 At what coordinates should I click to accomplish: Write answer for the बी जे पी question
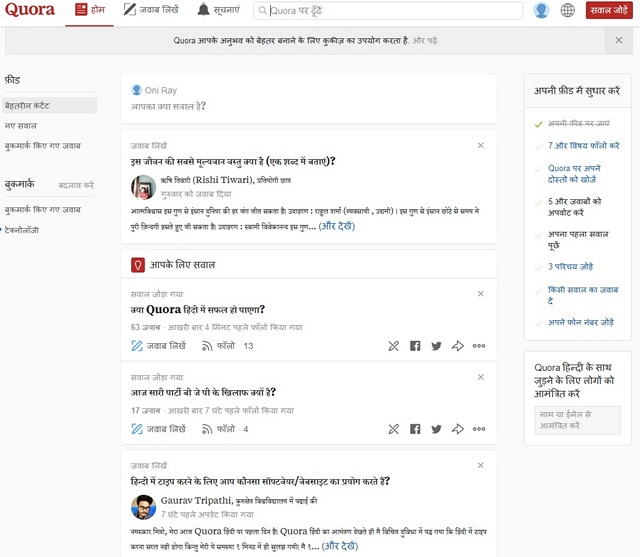point(158,429)
